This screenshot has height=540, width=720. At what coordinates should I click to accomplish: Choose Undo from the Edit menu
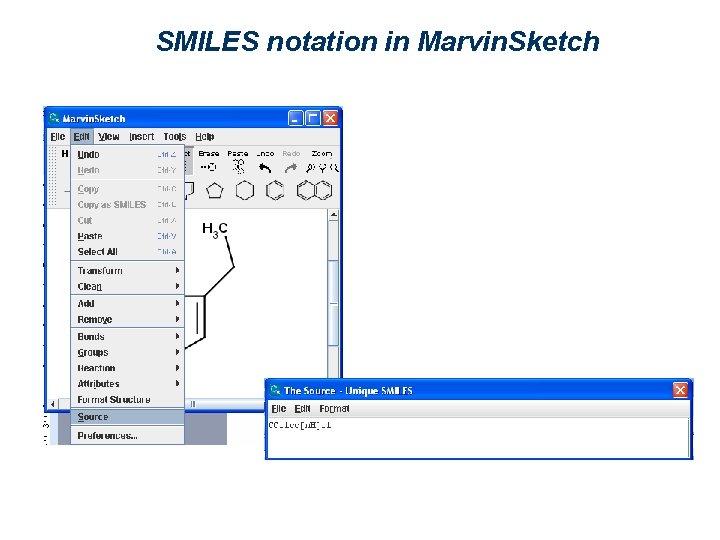tap(127, 154)
